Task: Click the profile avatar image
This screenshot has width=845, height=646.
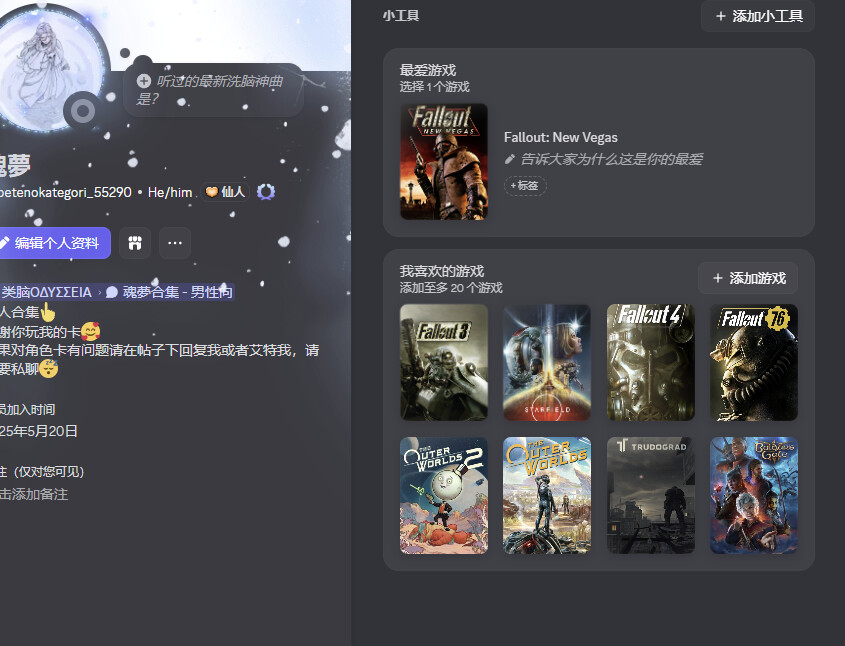Action: coord(49,68)
